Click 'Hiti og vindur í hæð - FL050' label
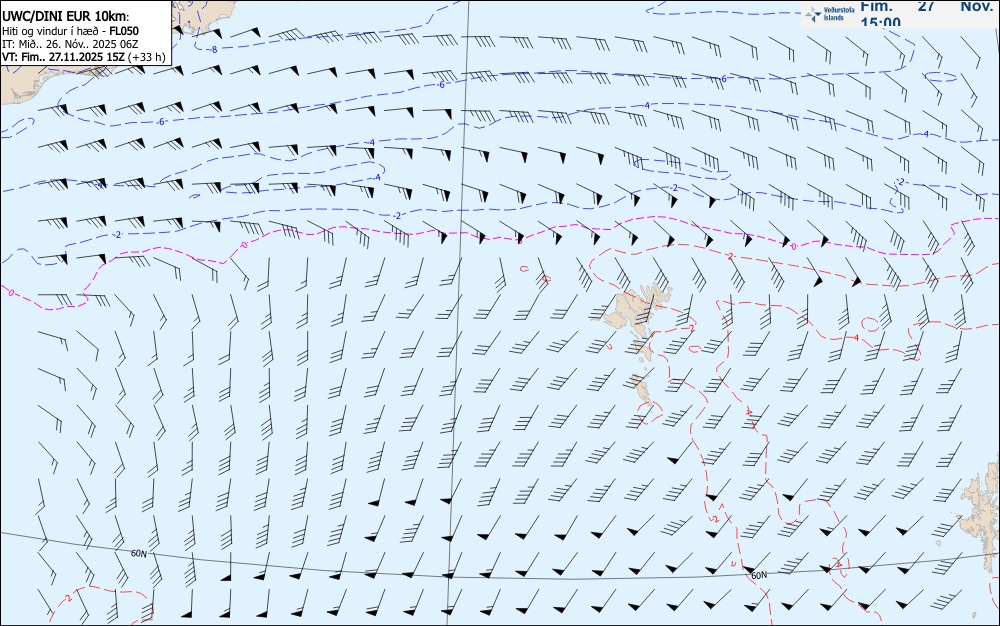 (x=70, y=31)
